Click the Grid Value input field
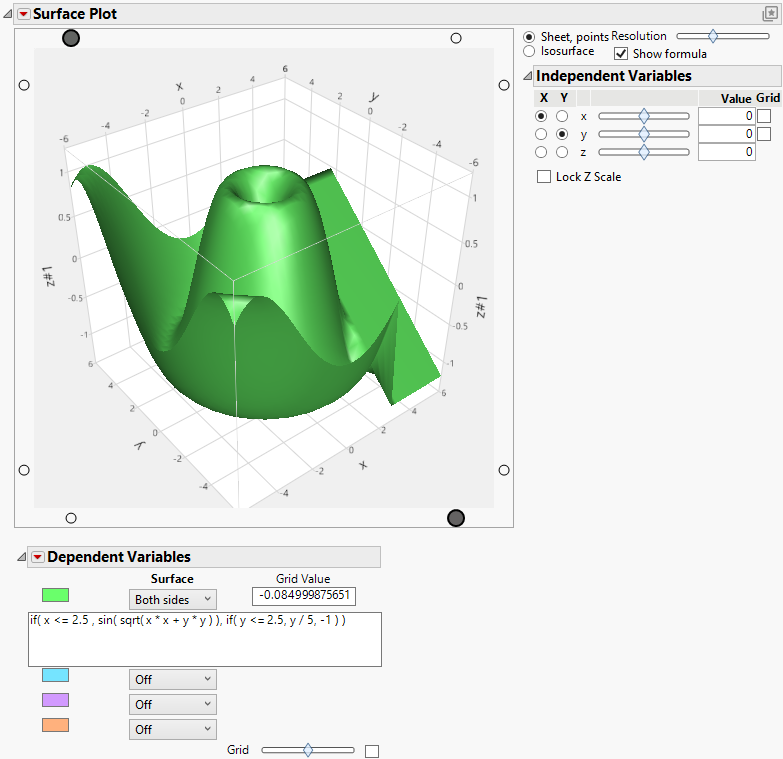 tap(304, 596)
